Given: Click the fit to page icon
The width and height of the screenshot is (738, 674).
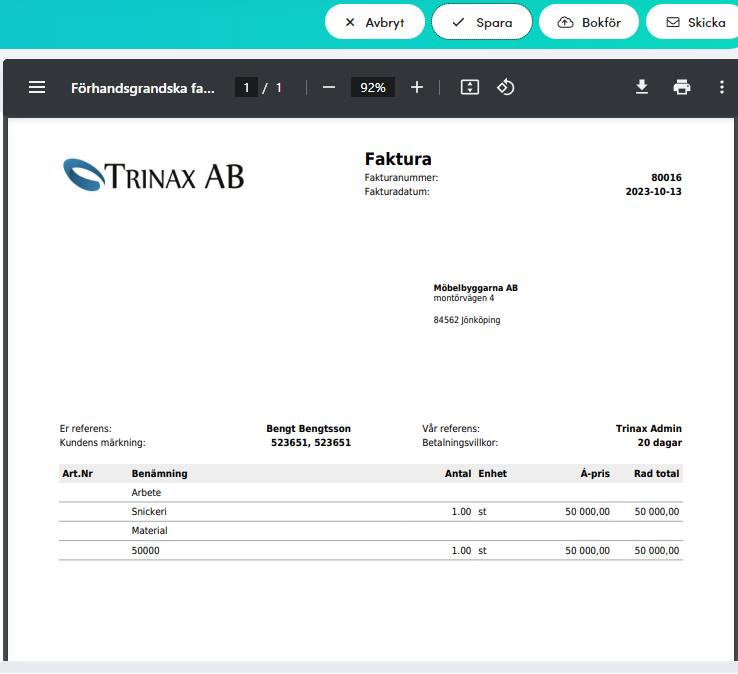Looking at the screenshot, I should click(470, 88).
